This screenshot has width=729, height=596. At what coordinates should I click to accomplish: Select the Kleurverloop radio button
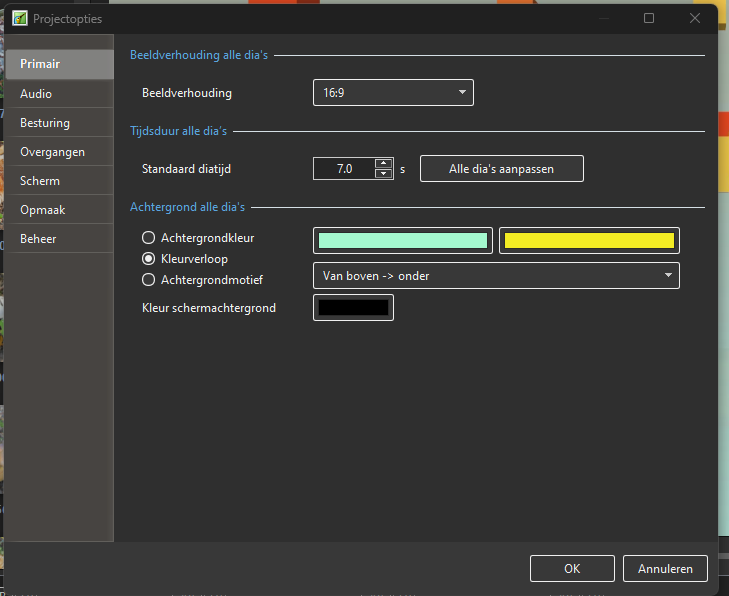pos(148,258)
